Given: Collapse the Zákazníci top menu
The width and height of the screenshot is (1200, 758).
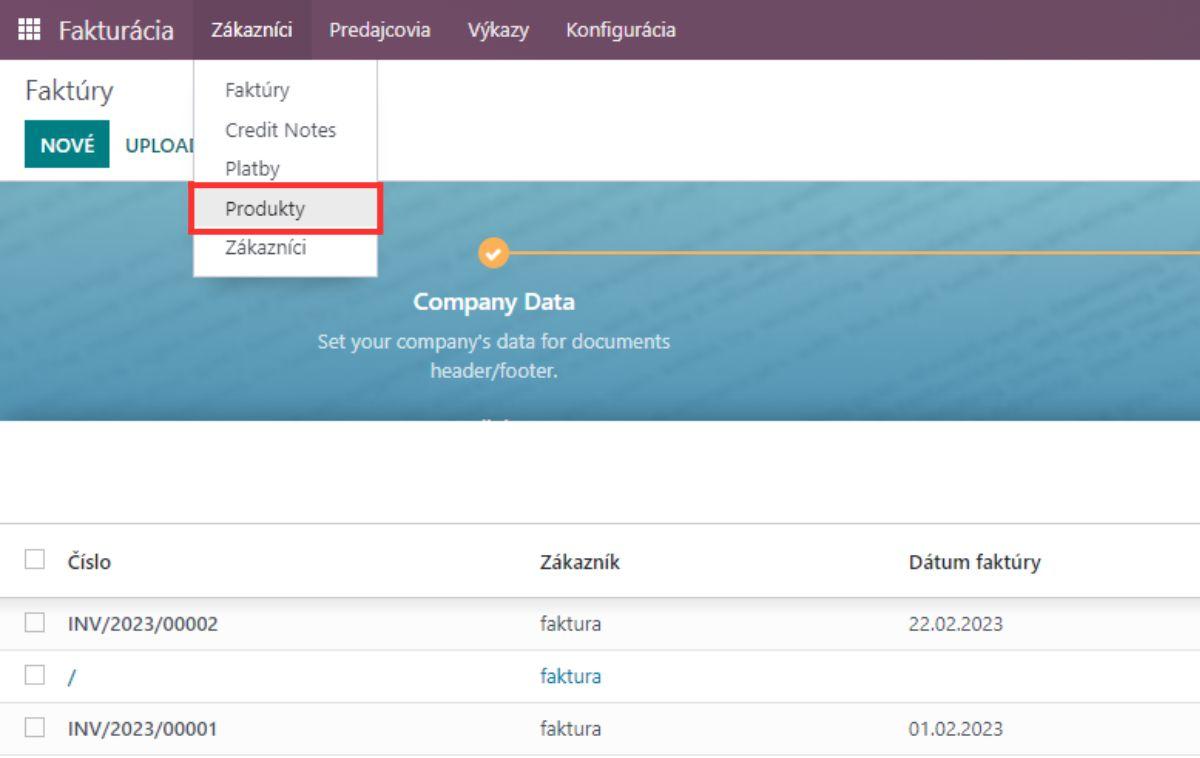Looking at the screenshot, I should click(x=252, y=30).
